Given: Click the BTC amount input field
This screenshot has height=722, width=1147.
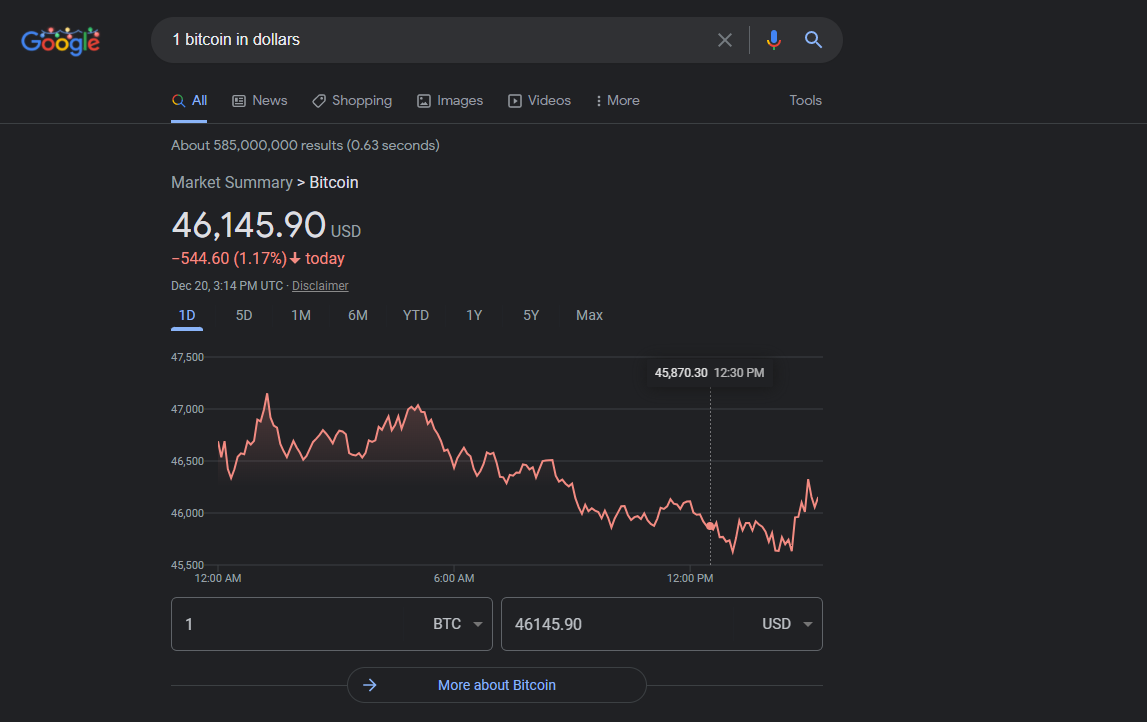Looking at the screenshot, I should click(300, 624).
